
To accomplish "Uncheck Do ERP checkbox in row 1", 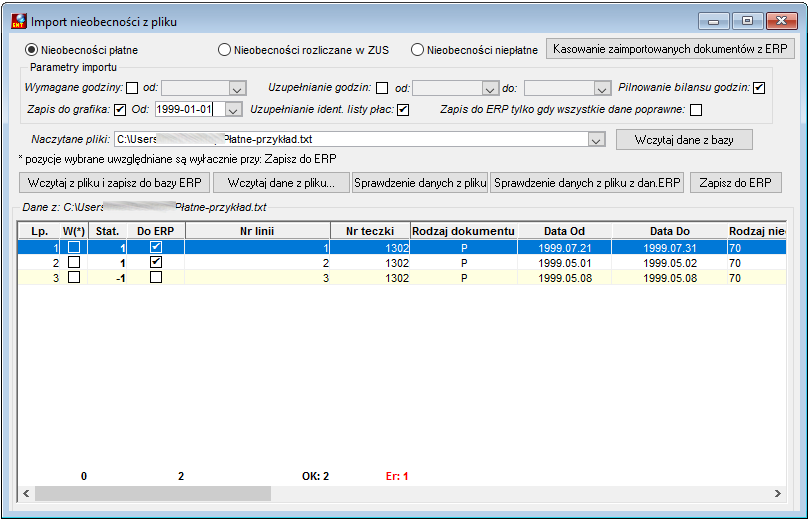I will (156, 247).
